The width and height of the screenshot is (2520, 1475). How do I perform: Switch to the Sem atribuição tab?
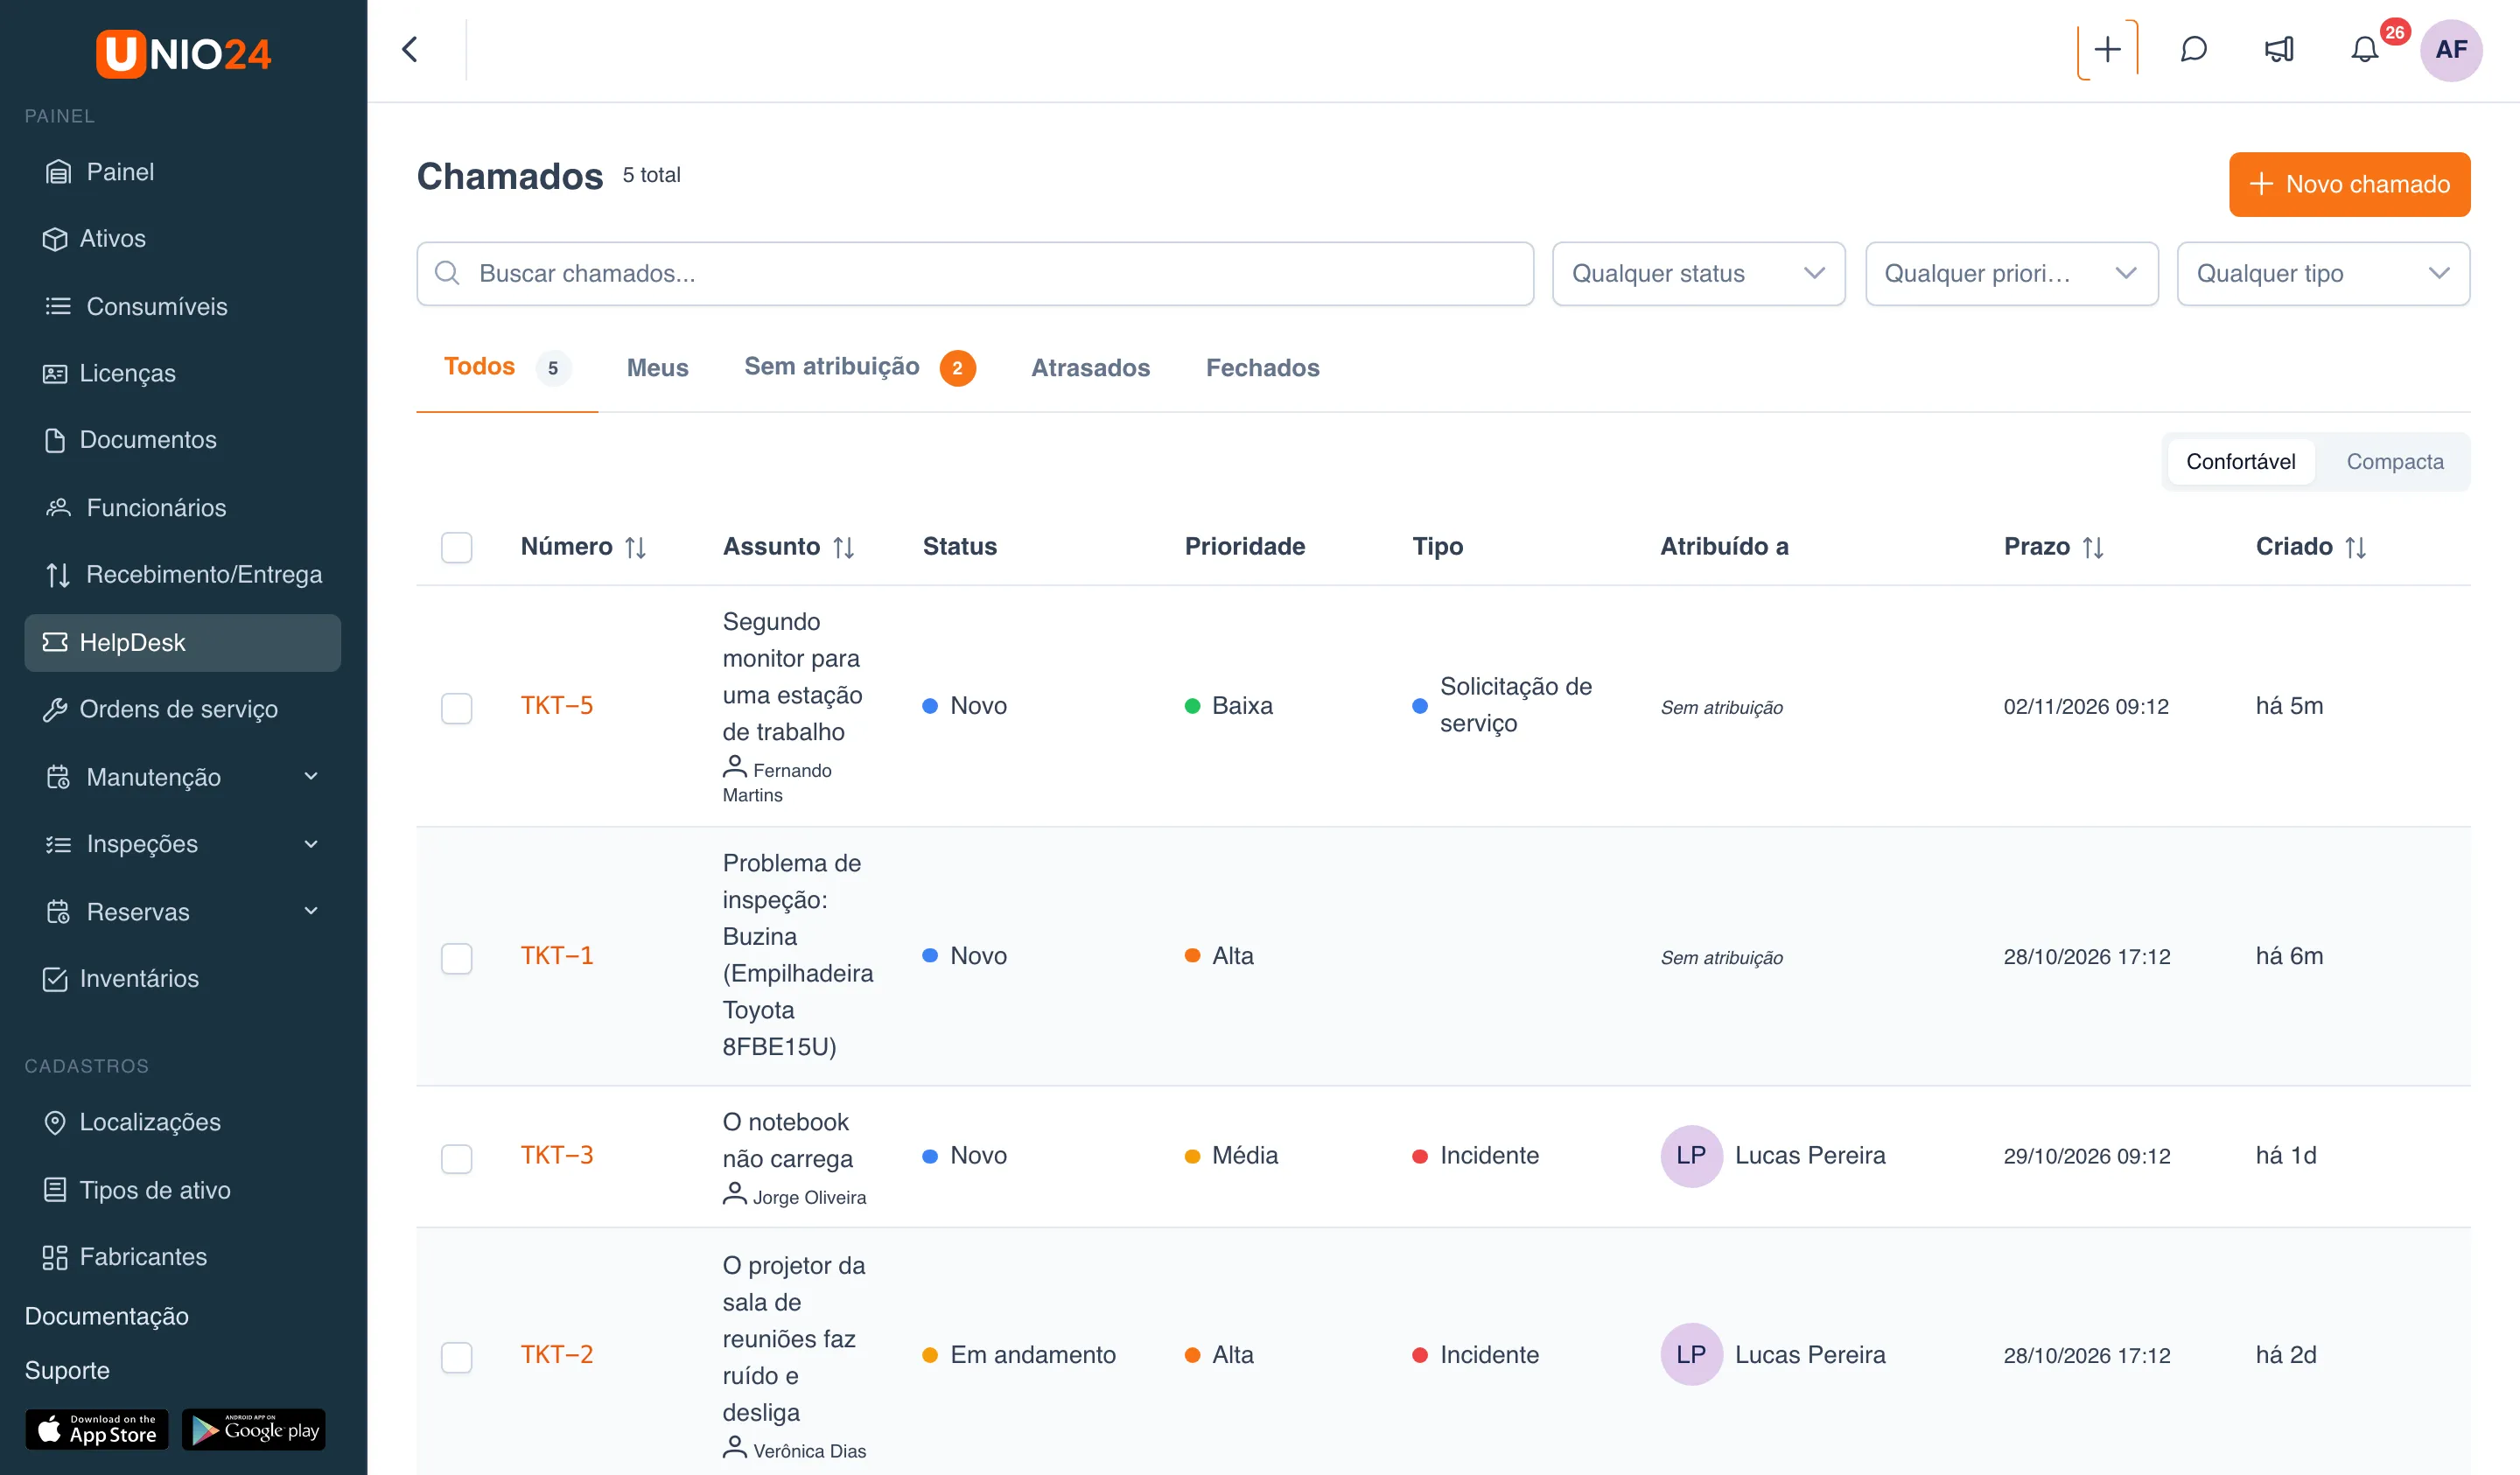point(859,367)
